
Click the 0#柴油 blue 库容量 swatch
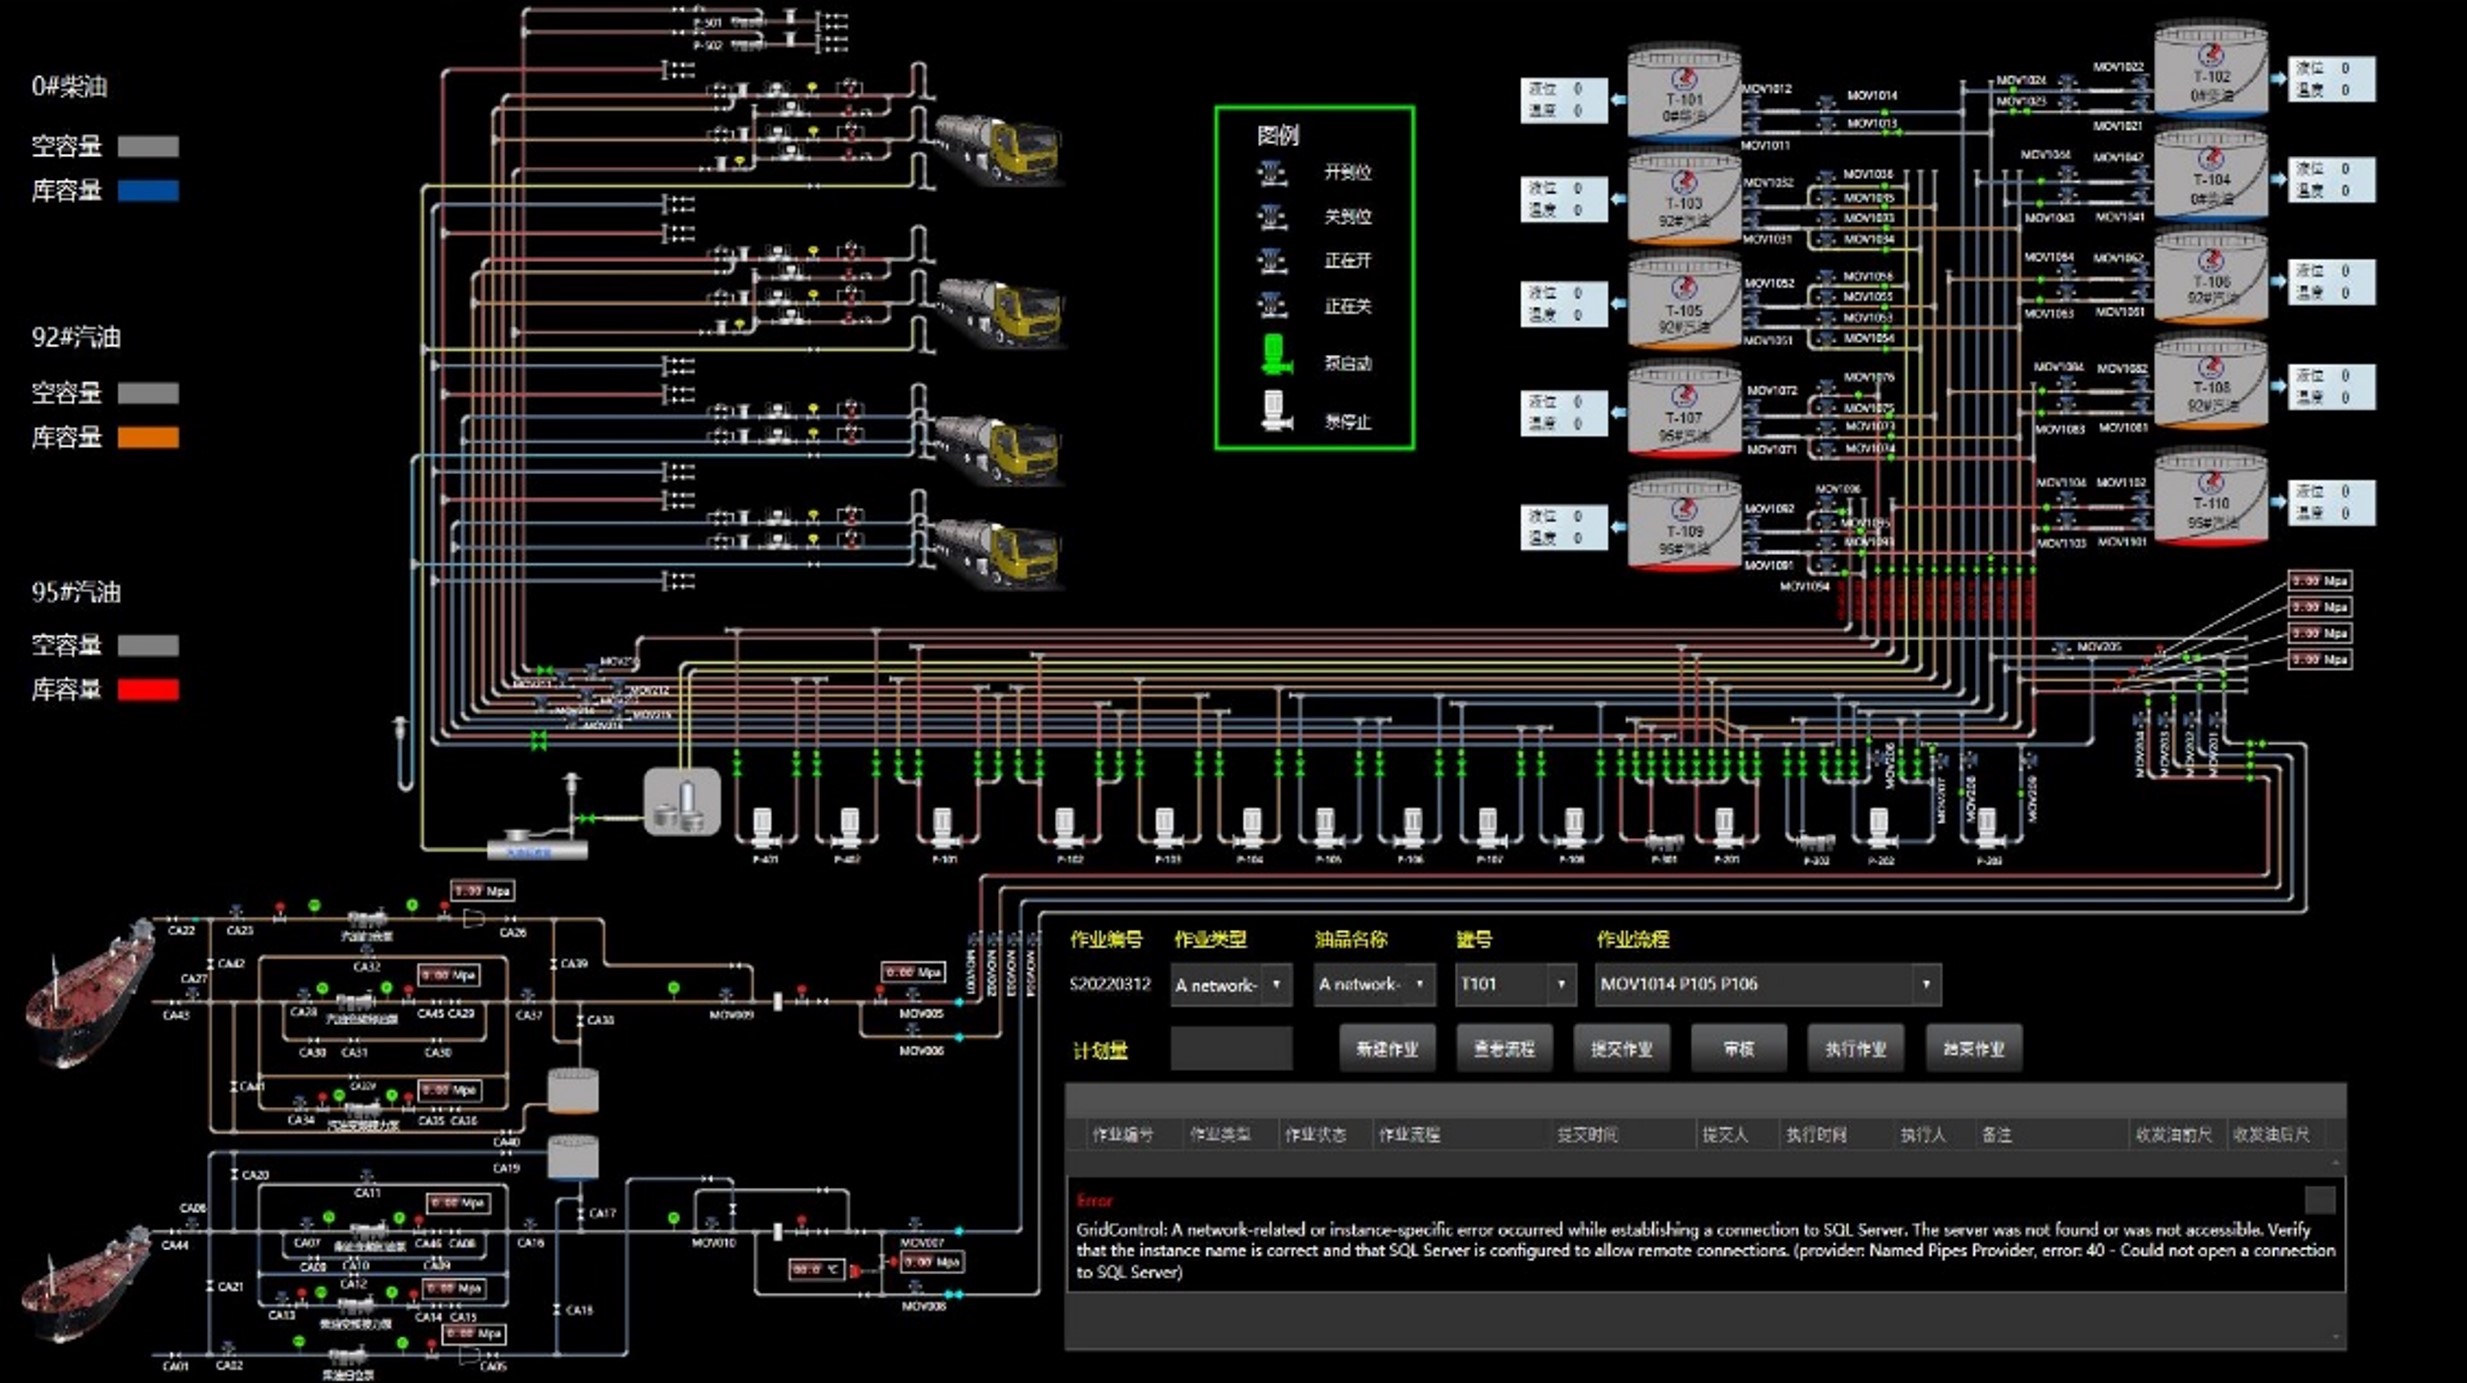click(148, 190)
